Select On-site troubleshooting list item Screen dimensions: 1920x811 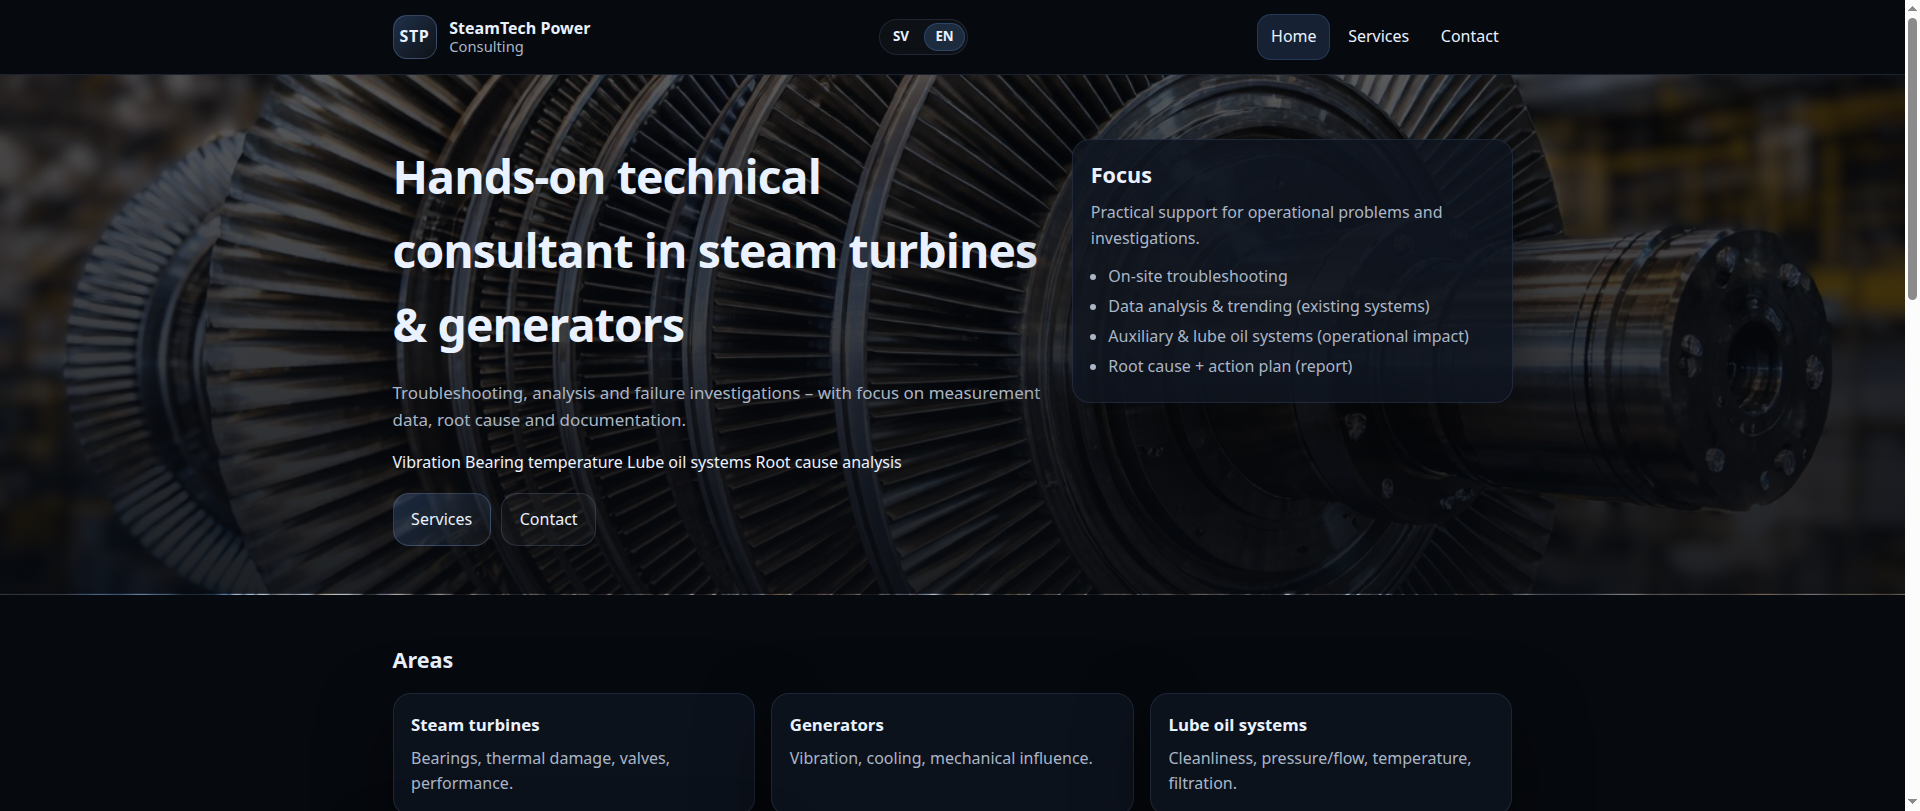pyautogui.click(x=1197, y=277)
